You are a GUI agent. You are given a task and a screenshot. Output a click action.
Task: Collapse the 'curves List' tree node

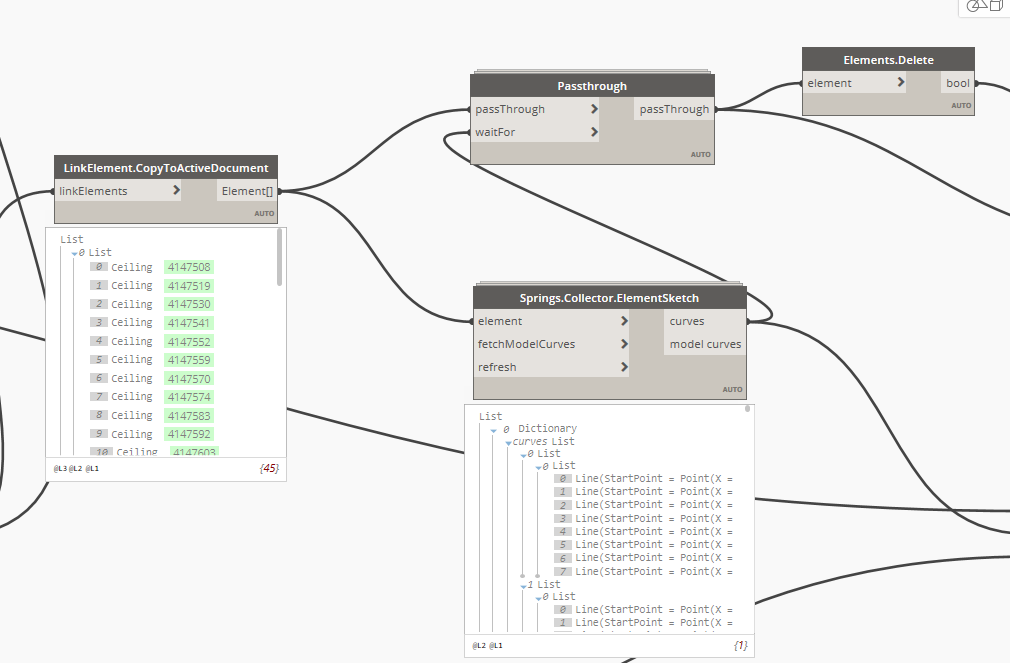(508, 442)
